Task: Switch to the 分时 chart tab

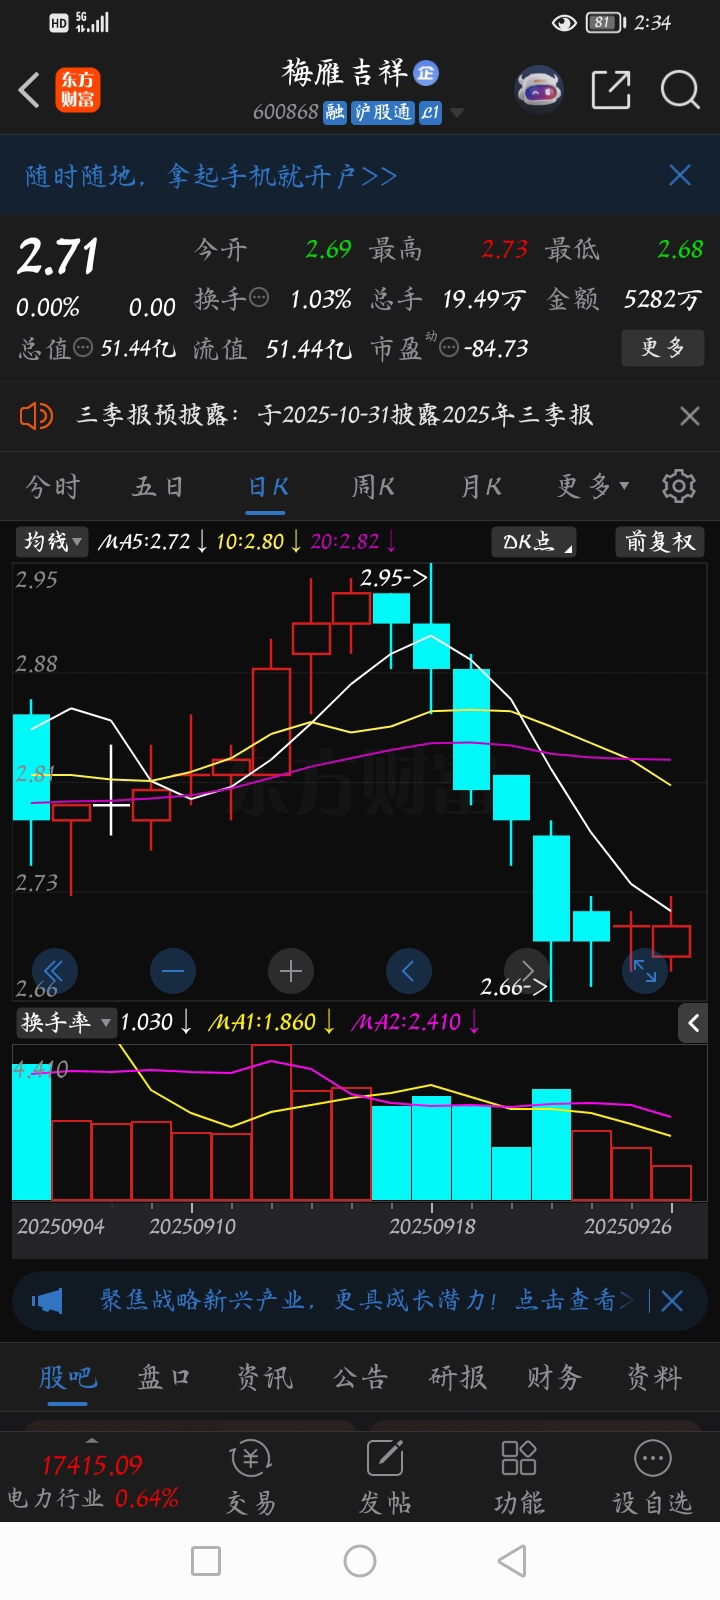Action: (52, 487)
